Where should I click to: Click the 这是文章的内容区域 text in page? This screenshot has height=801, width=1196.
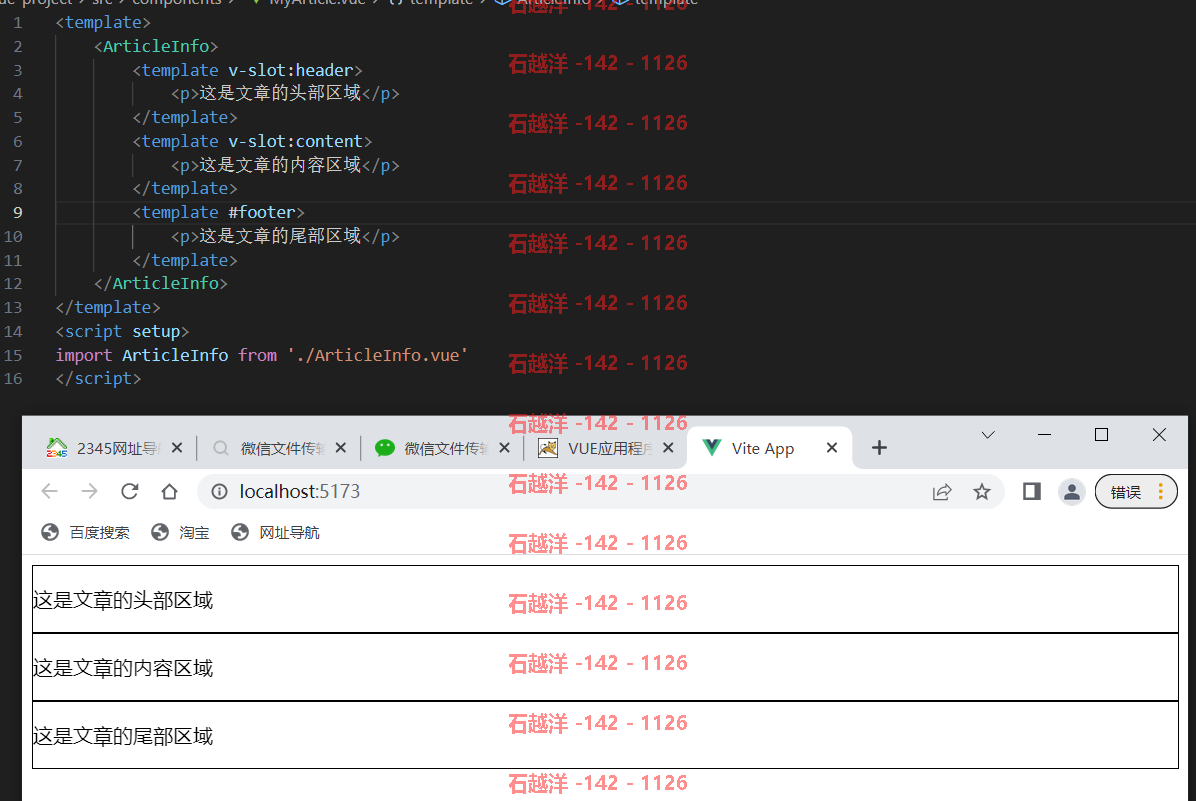(x=123, y=668)
